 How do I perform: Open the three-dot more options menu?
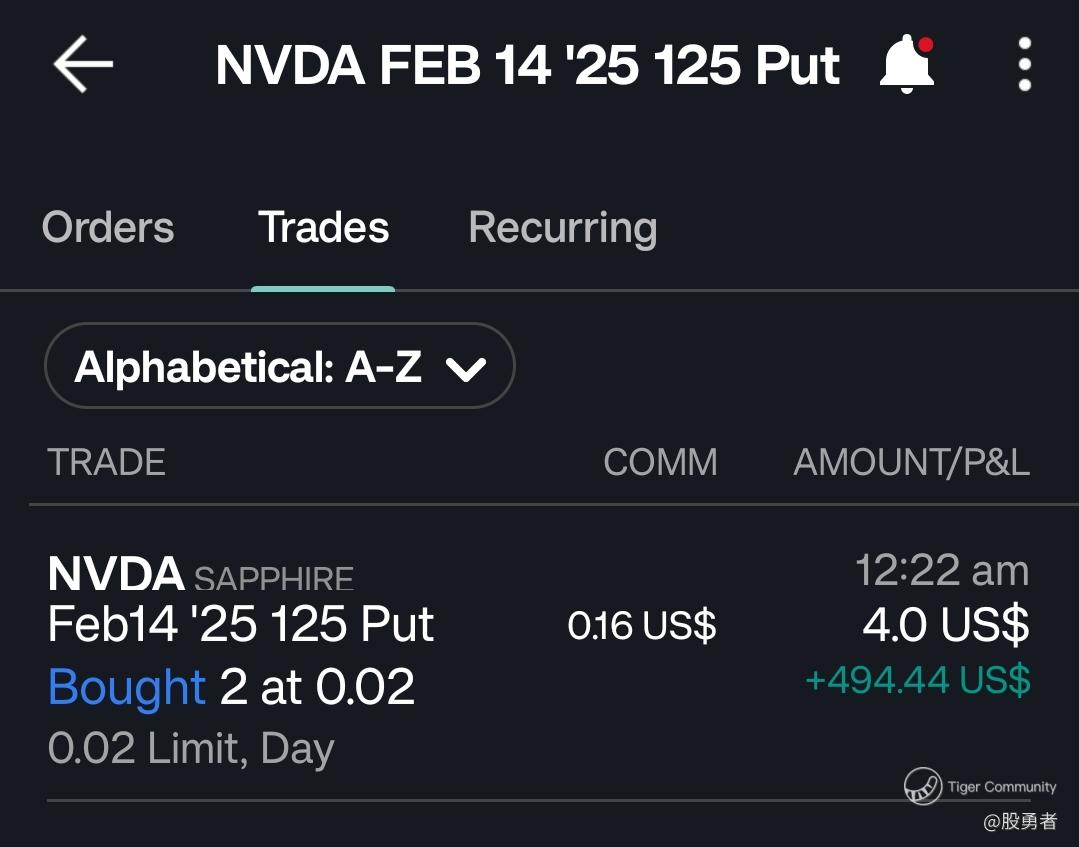pos(1024,65)
